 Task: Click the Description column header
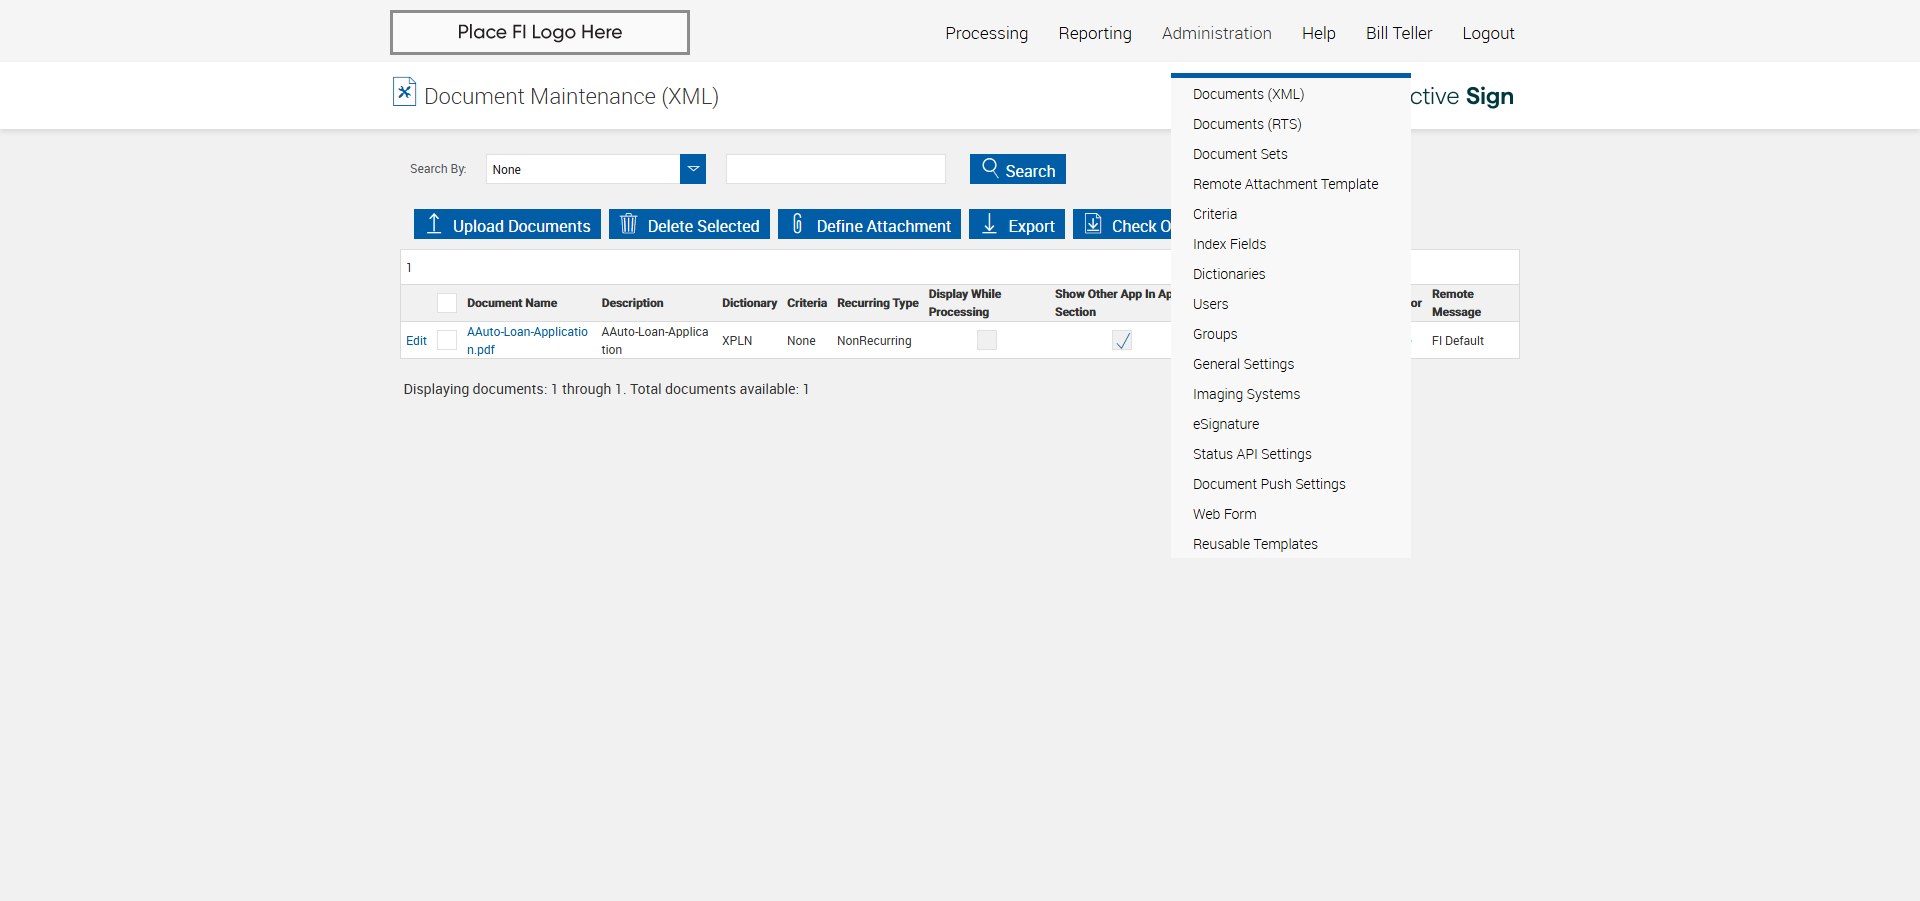click(x=632, y=303)
